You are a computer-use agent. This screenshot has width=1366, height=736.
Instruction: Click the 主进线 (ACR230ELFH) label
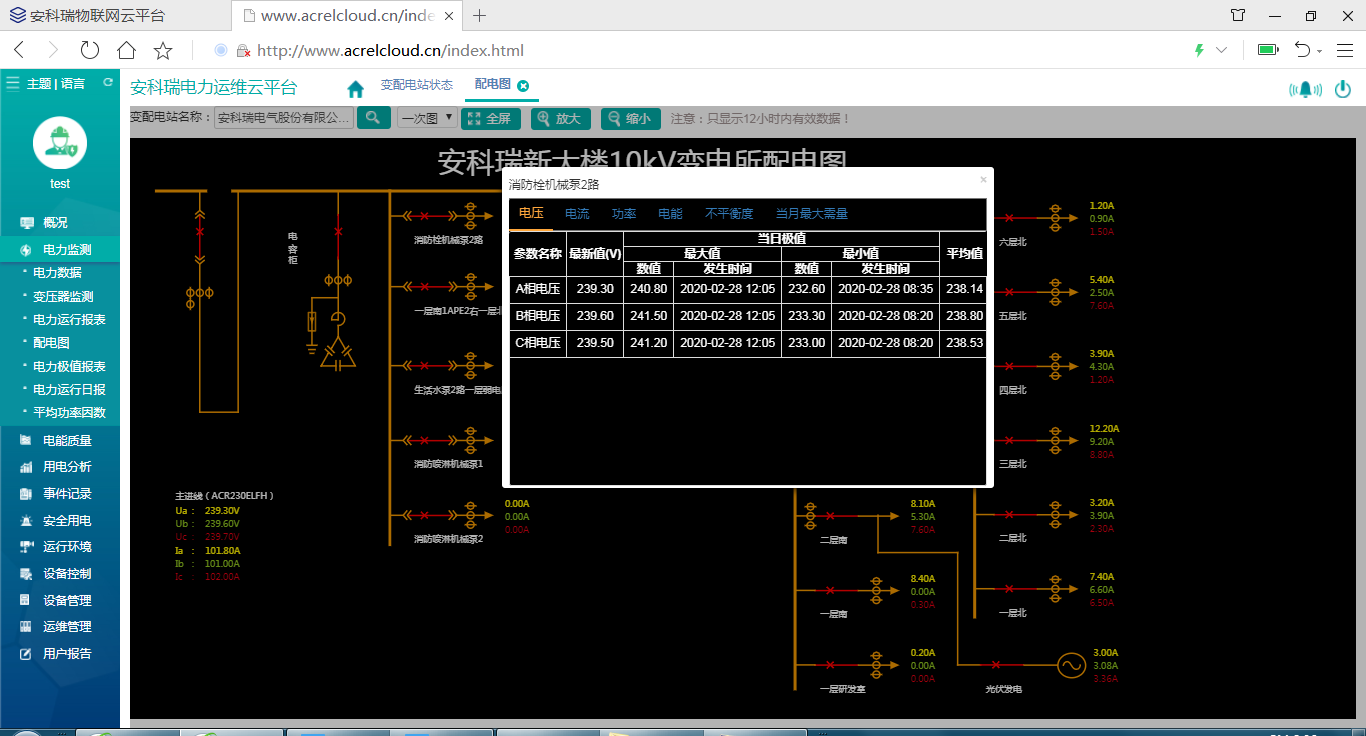pos(224,495)
